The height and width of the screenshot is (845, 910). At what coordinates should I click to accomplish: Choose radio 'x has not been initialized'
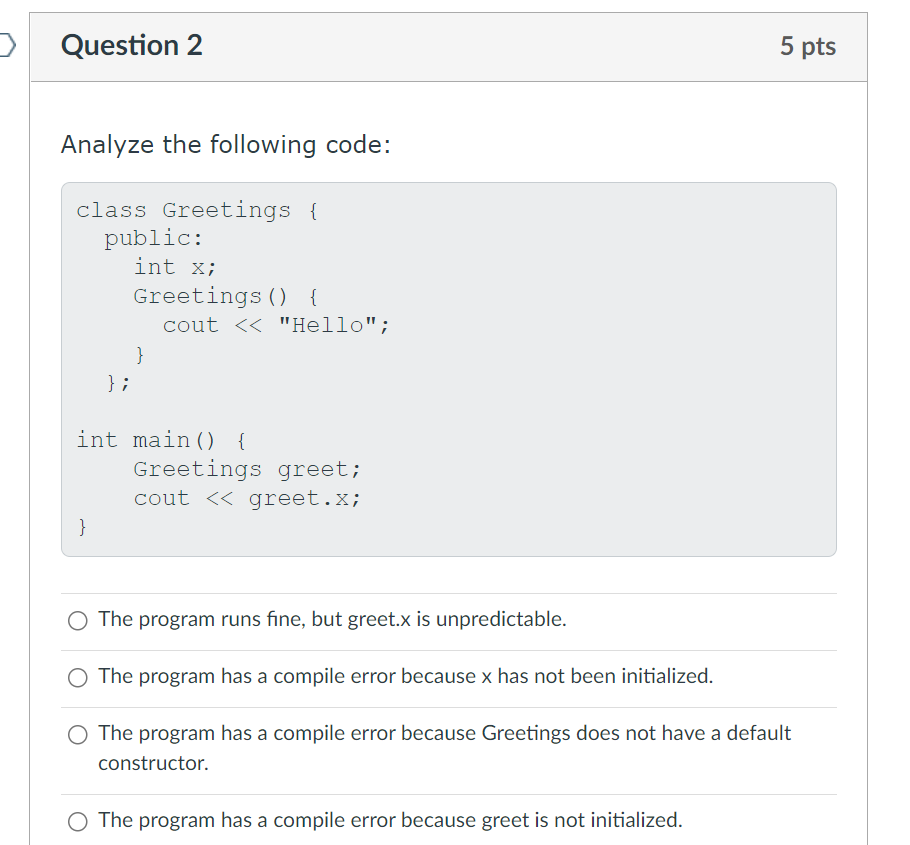[x=78, y=677]
